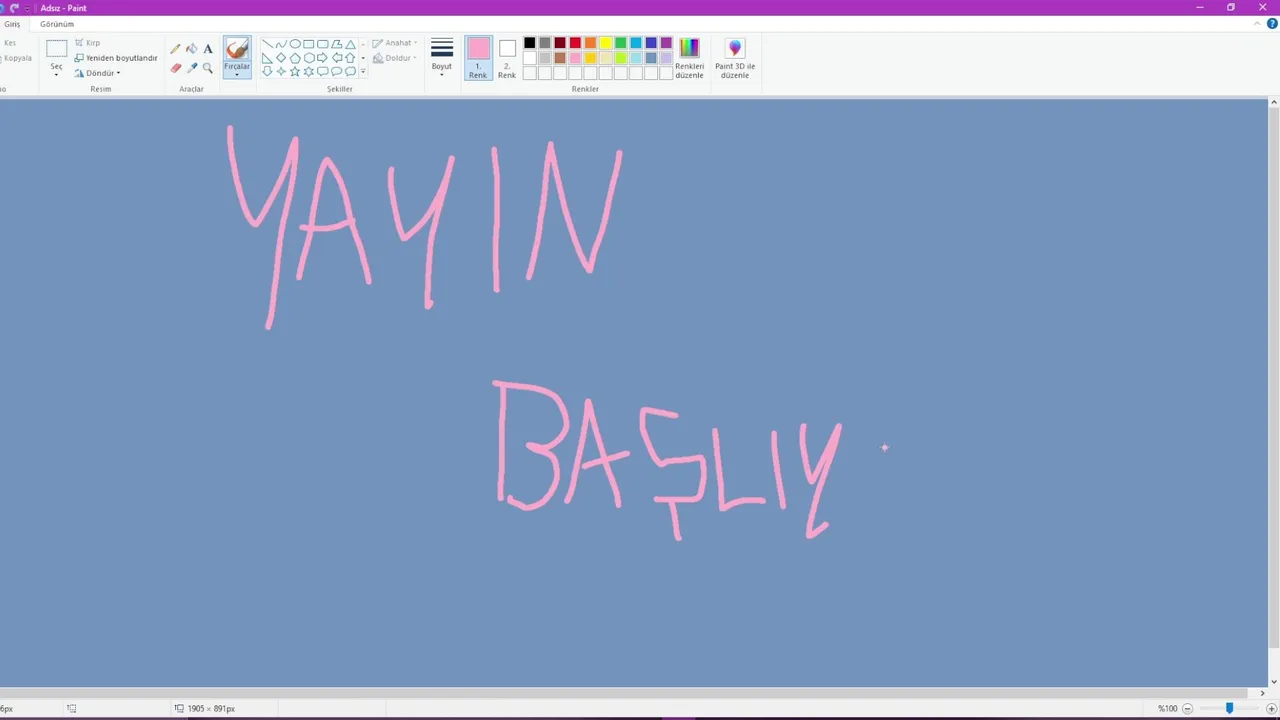Switch to the Giriş tab
Screen dimensions: 1280x720
point(12,24)
